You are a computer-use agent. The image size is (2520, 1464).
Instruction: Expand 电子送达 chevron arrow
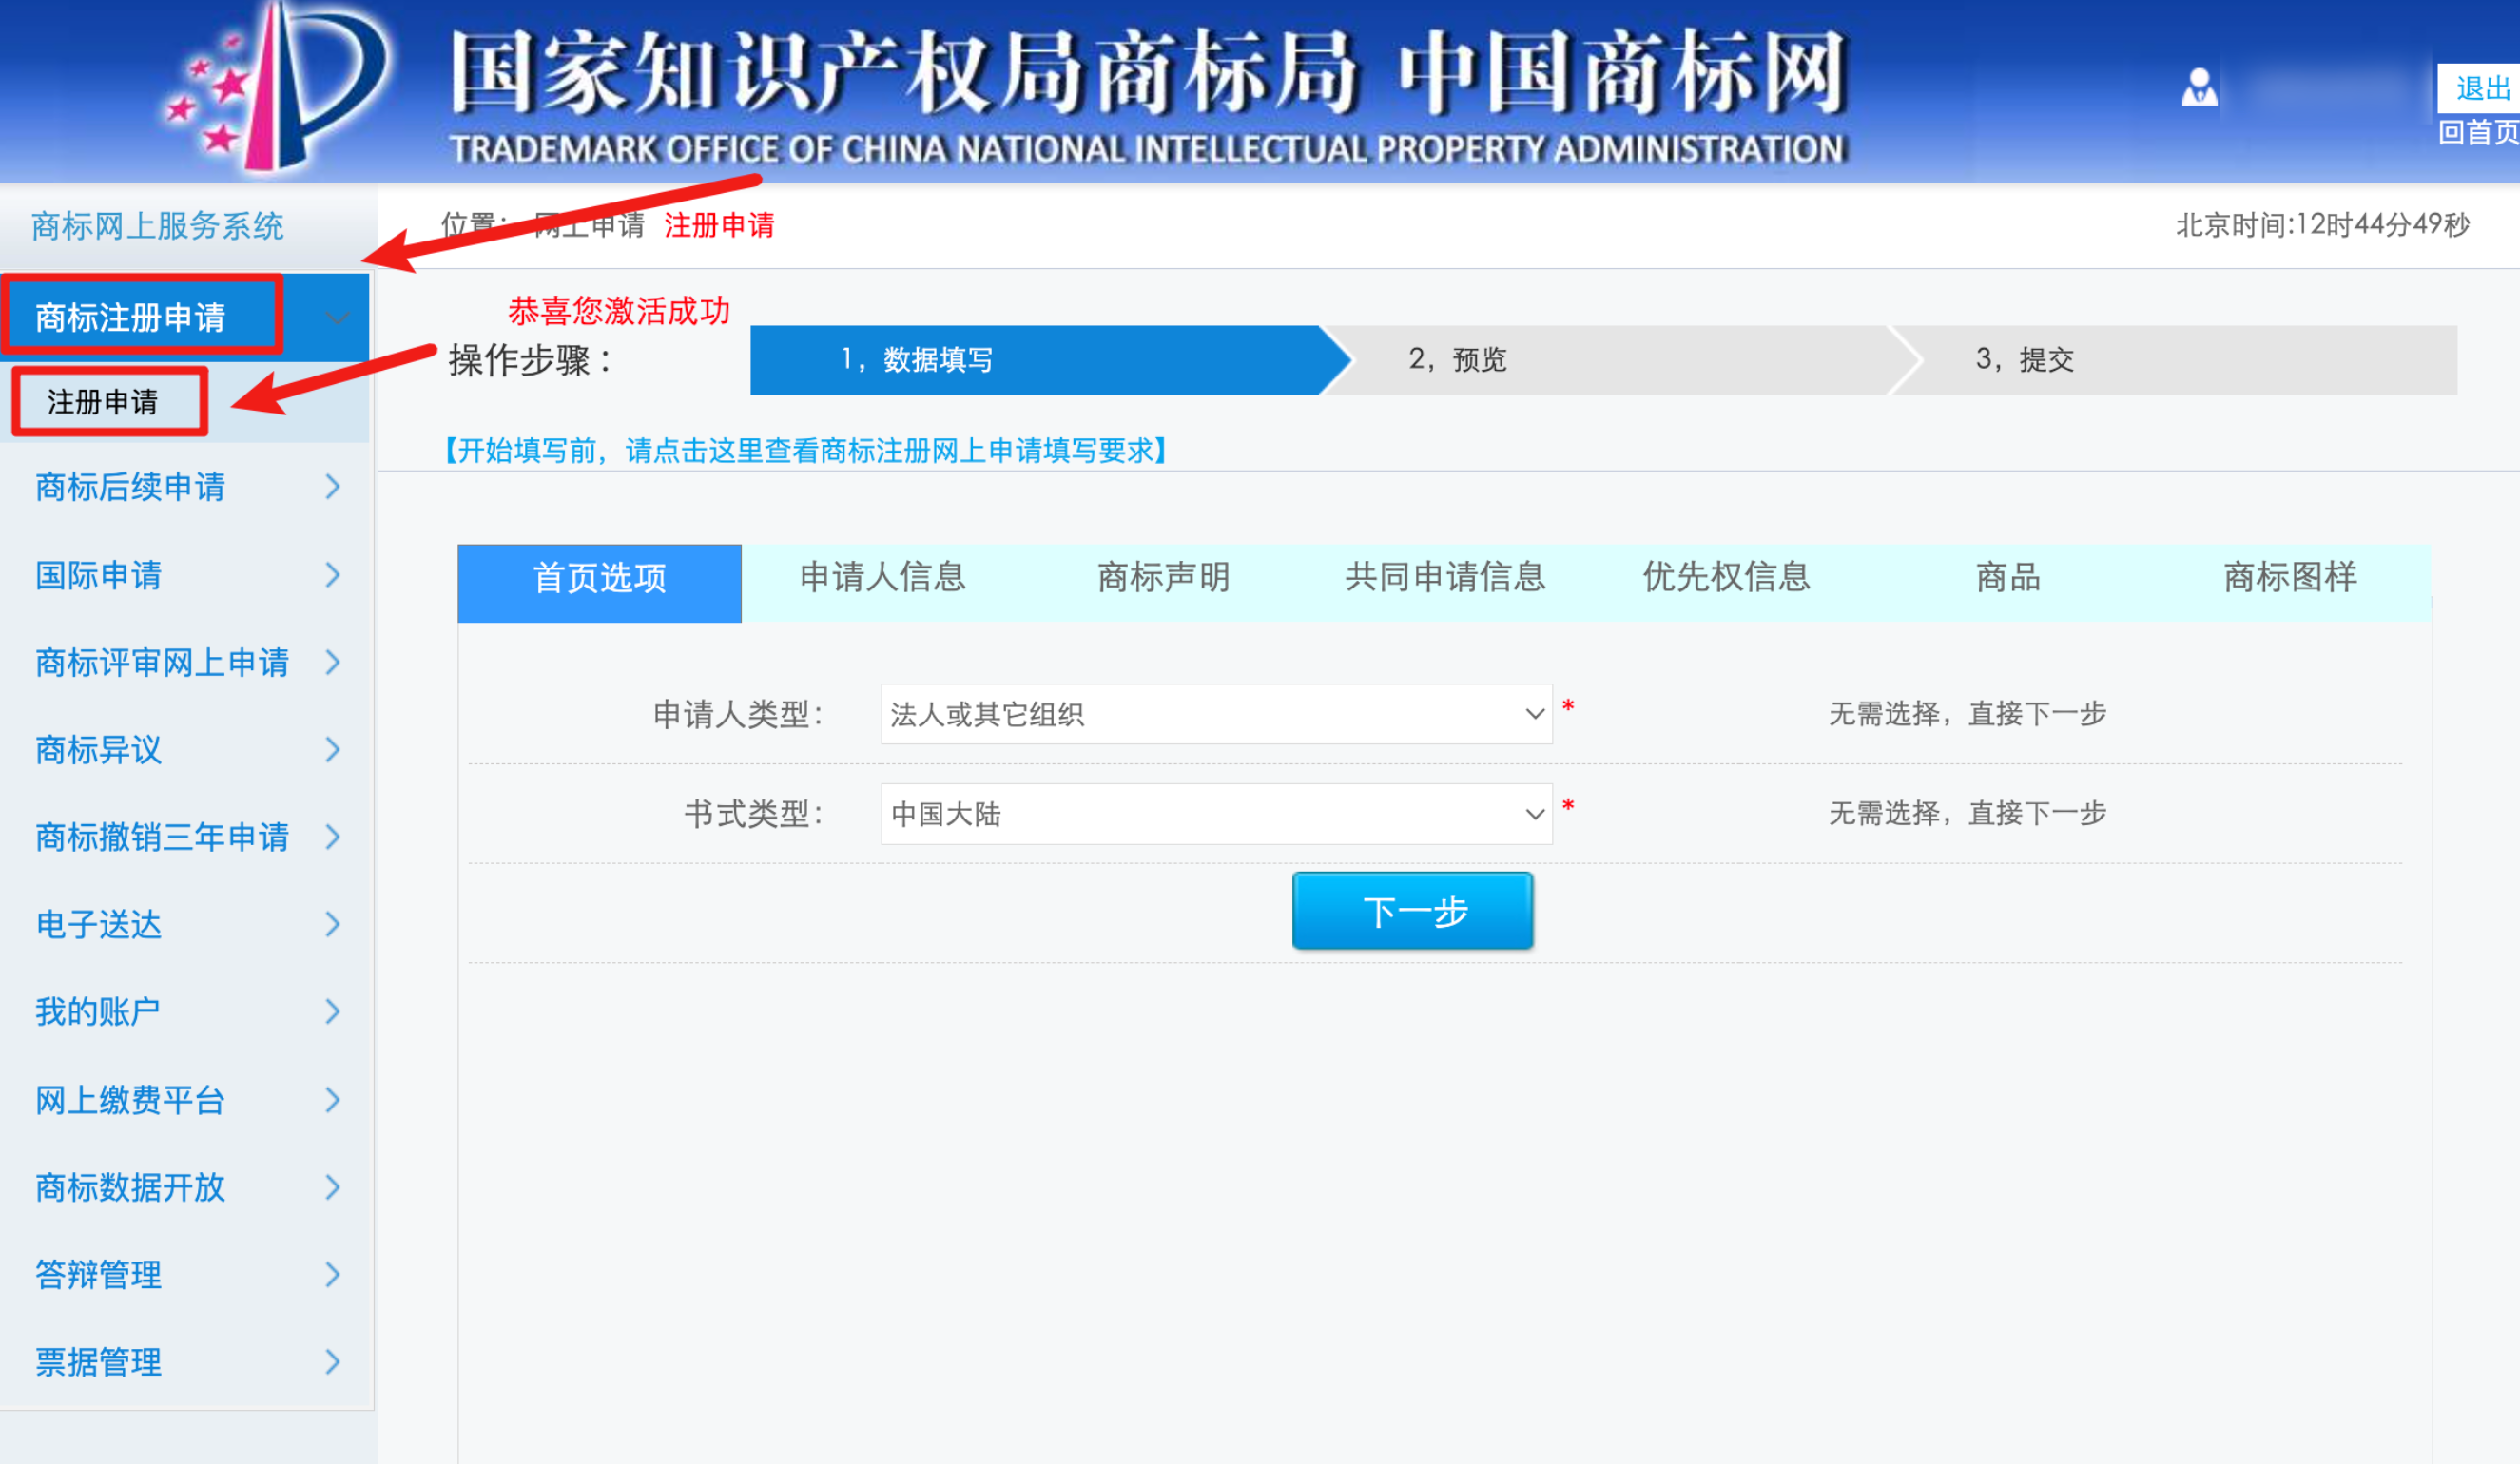333,924
